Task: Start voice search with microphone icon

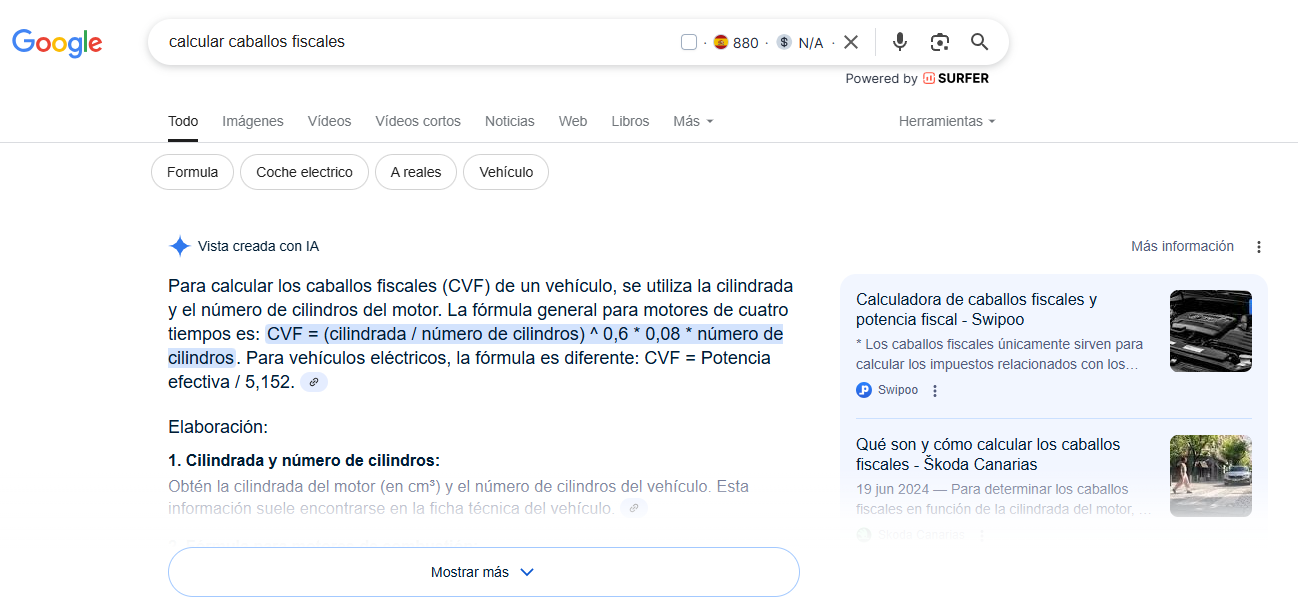Action: point(900,42)
